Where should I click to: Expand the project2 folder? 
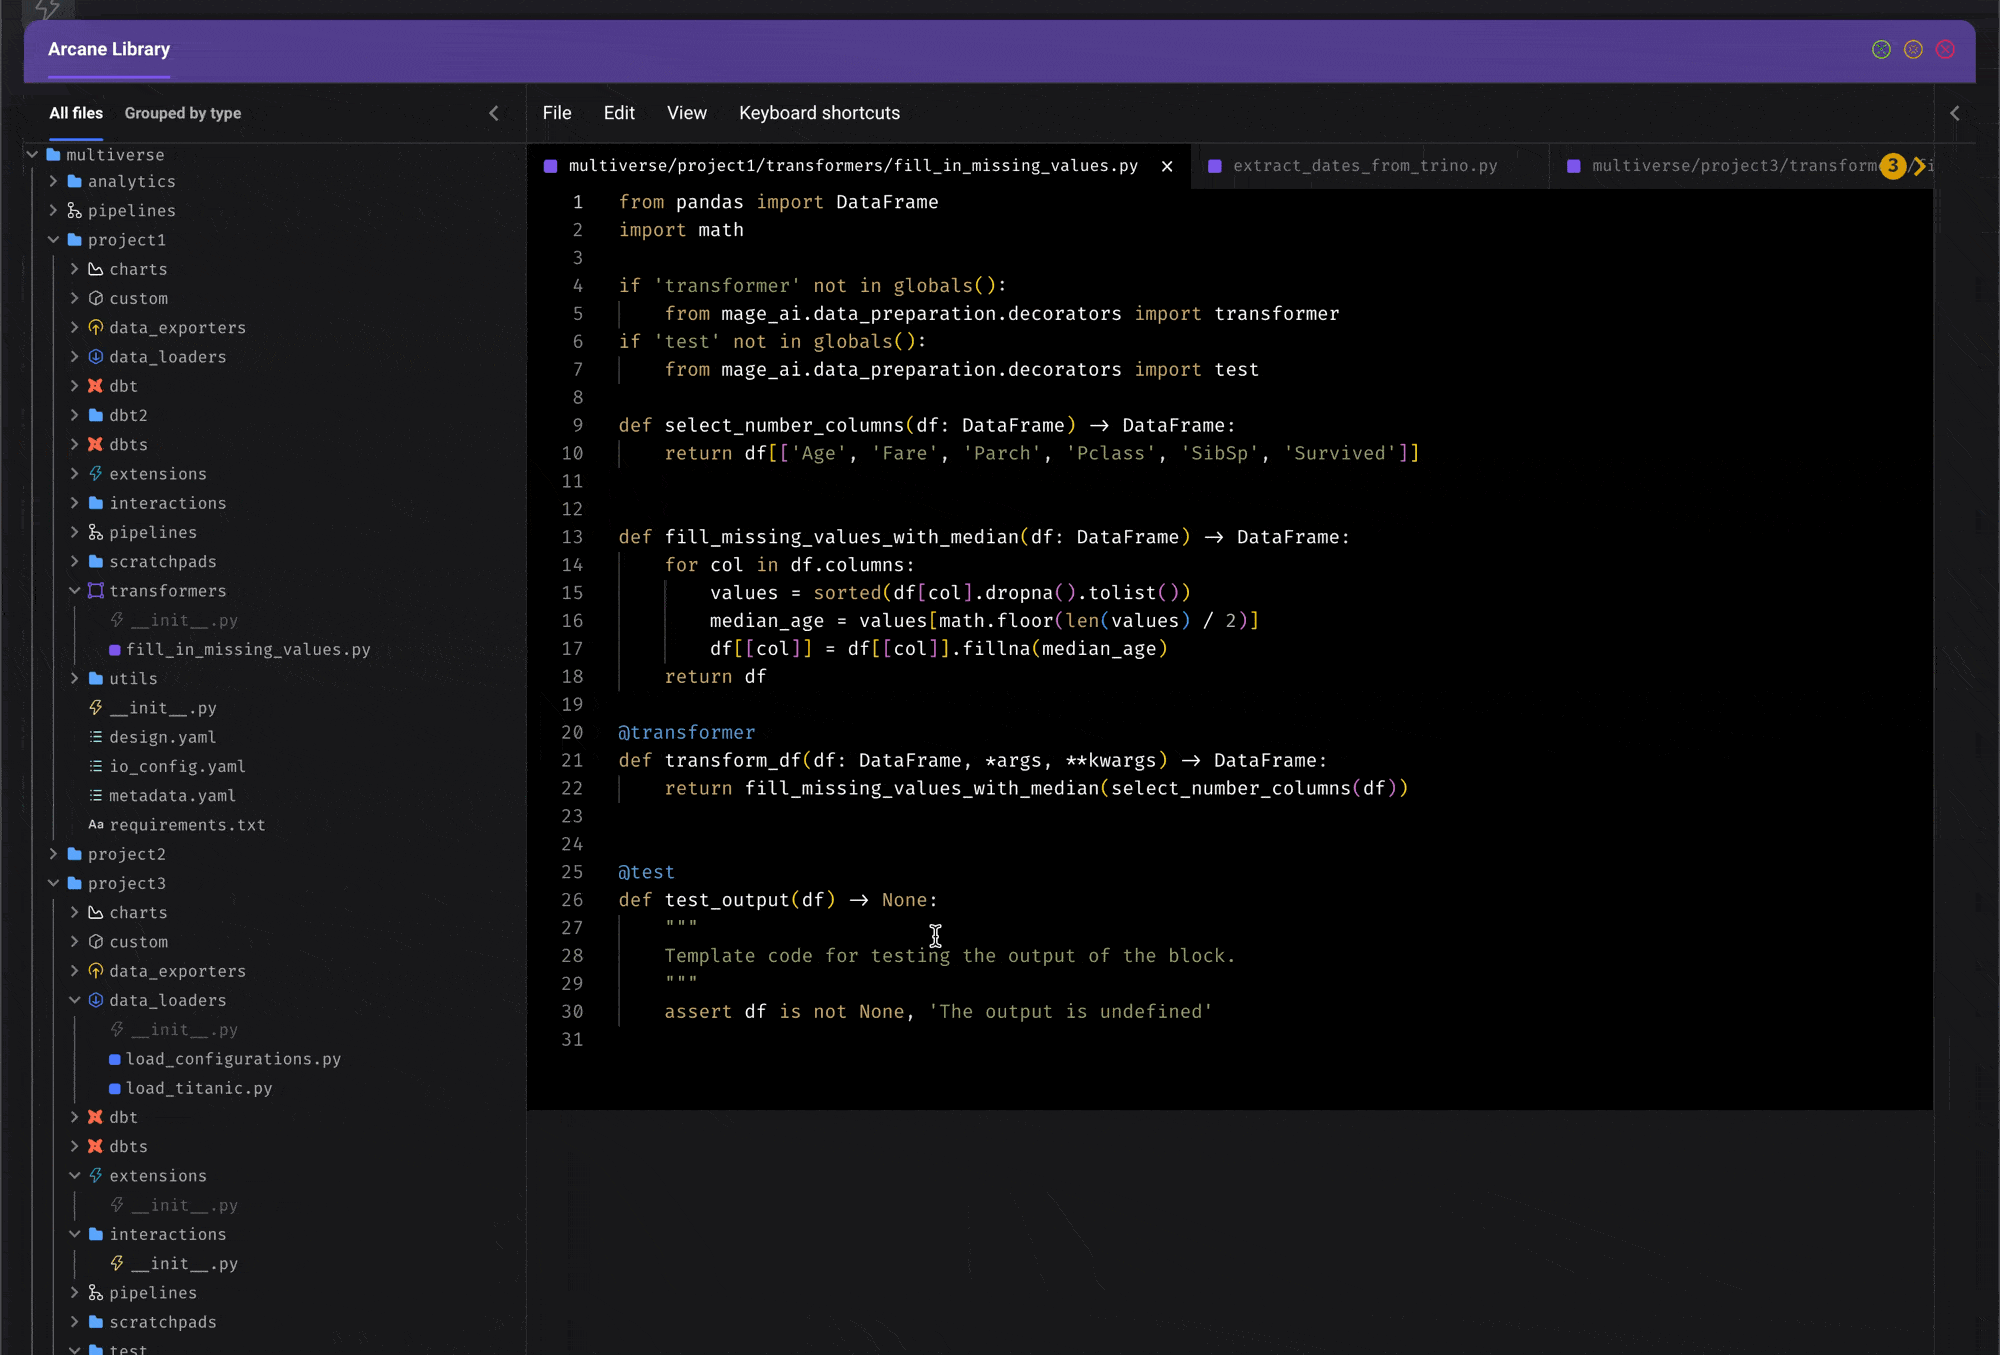[x=53, y=854]
